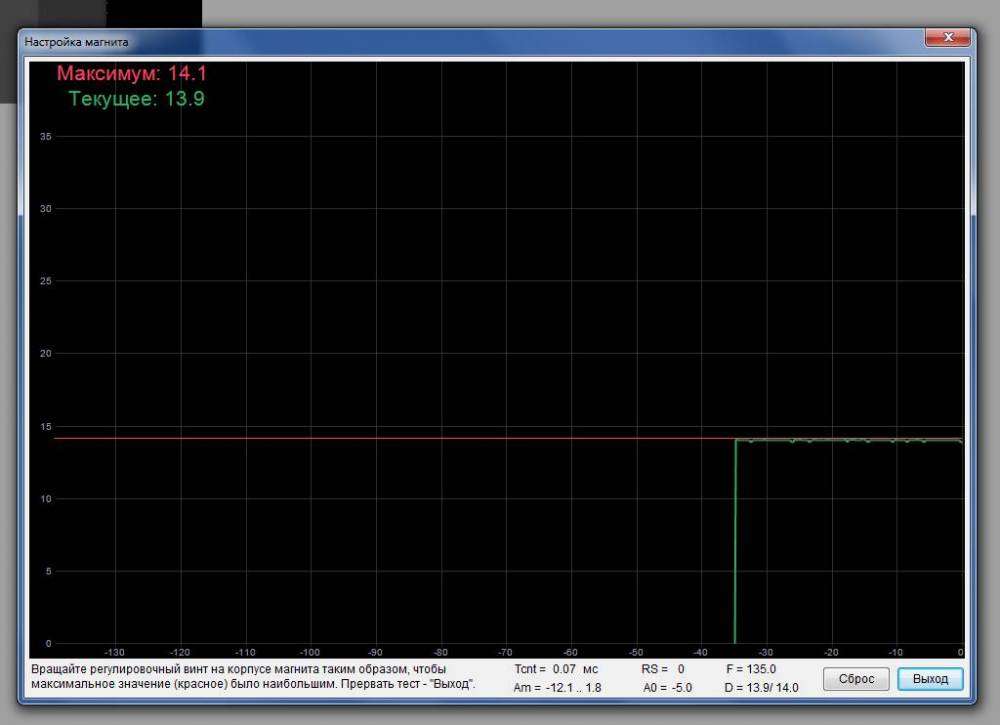Screen dimensions: 1000x725
Task: Click the -50 label on horizontal axis
Action: [x=633, y=652]
